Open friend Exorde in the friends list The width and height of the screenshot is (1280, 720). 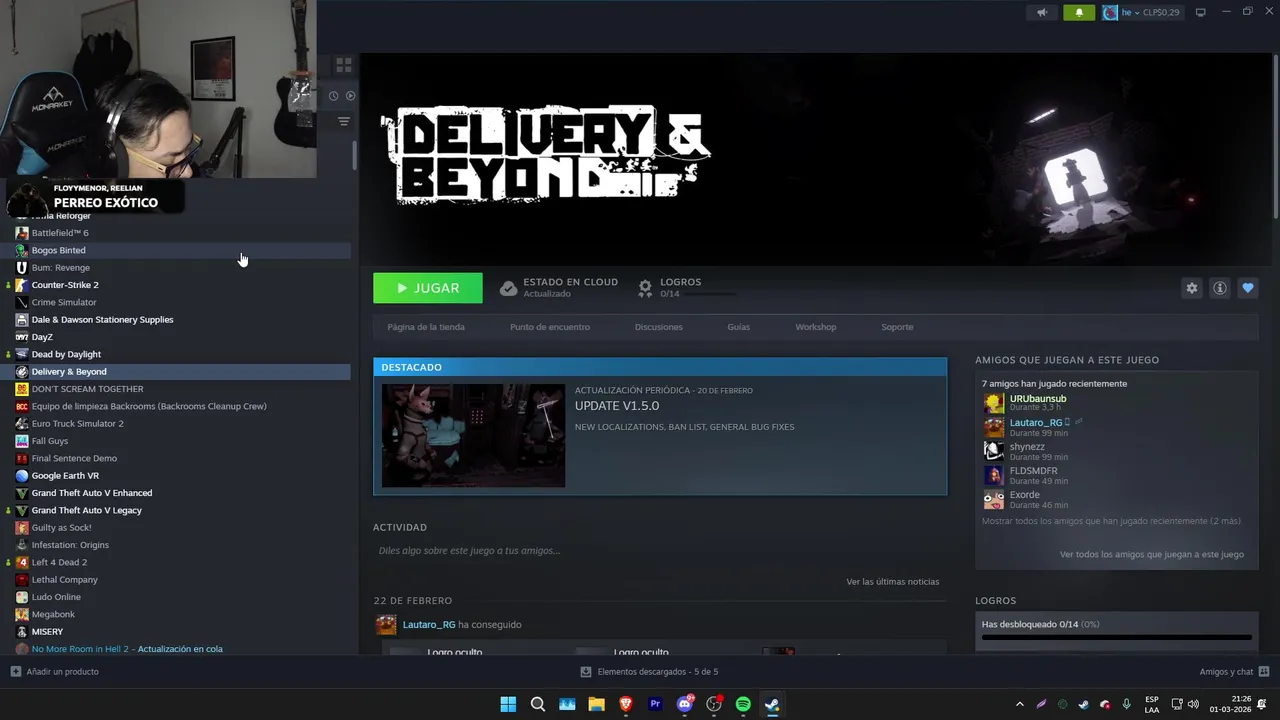click(1025, 495)
